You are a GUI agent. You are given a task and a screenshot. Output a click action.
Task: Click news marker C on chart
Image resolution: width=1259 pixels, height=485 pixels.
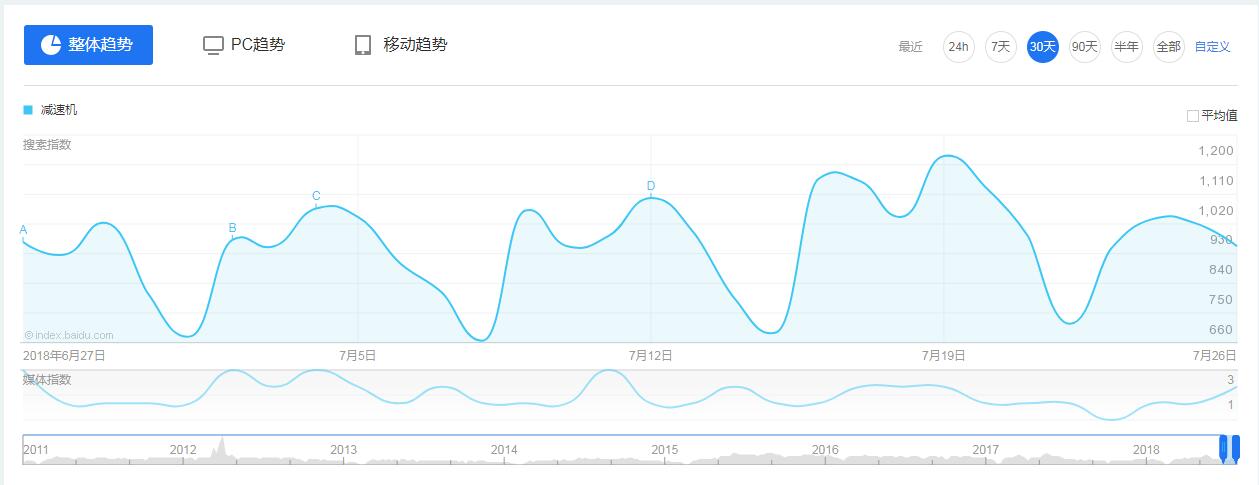[x=316, y=196]
